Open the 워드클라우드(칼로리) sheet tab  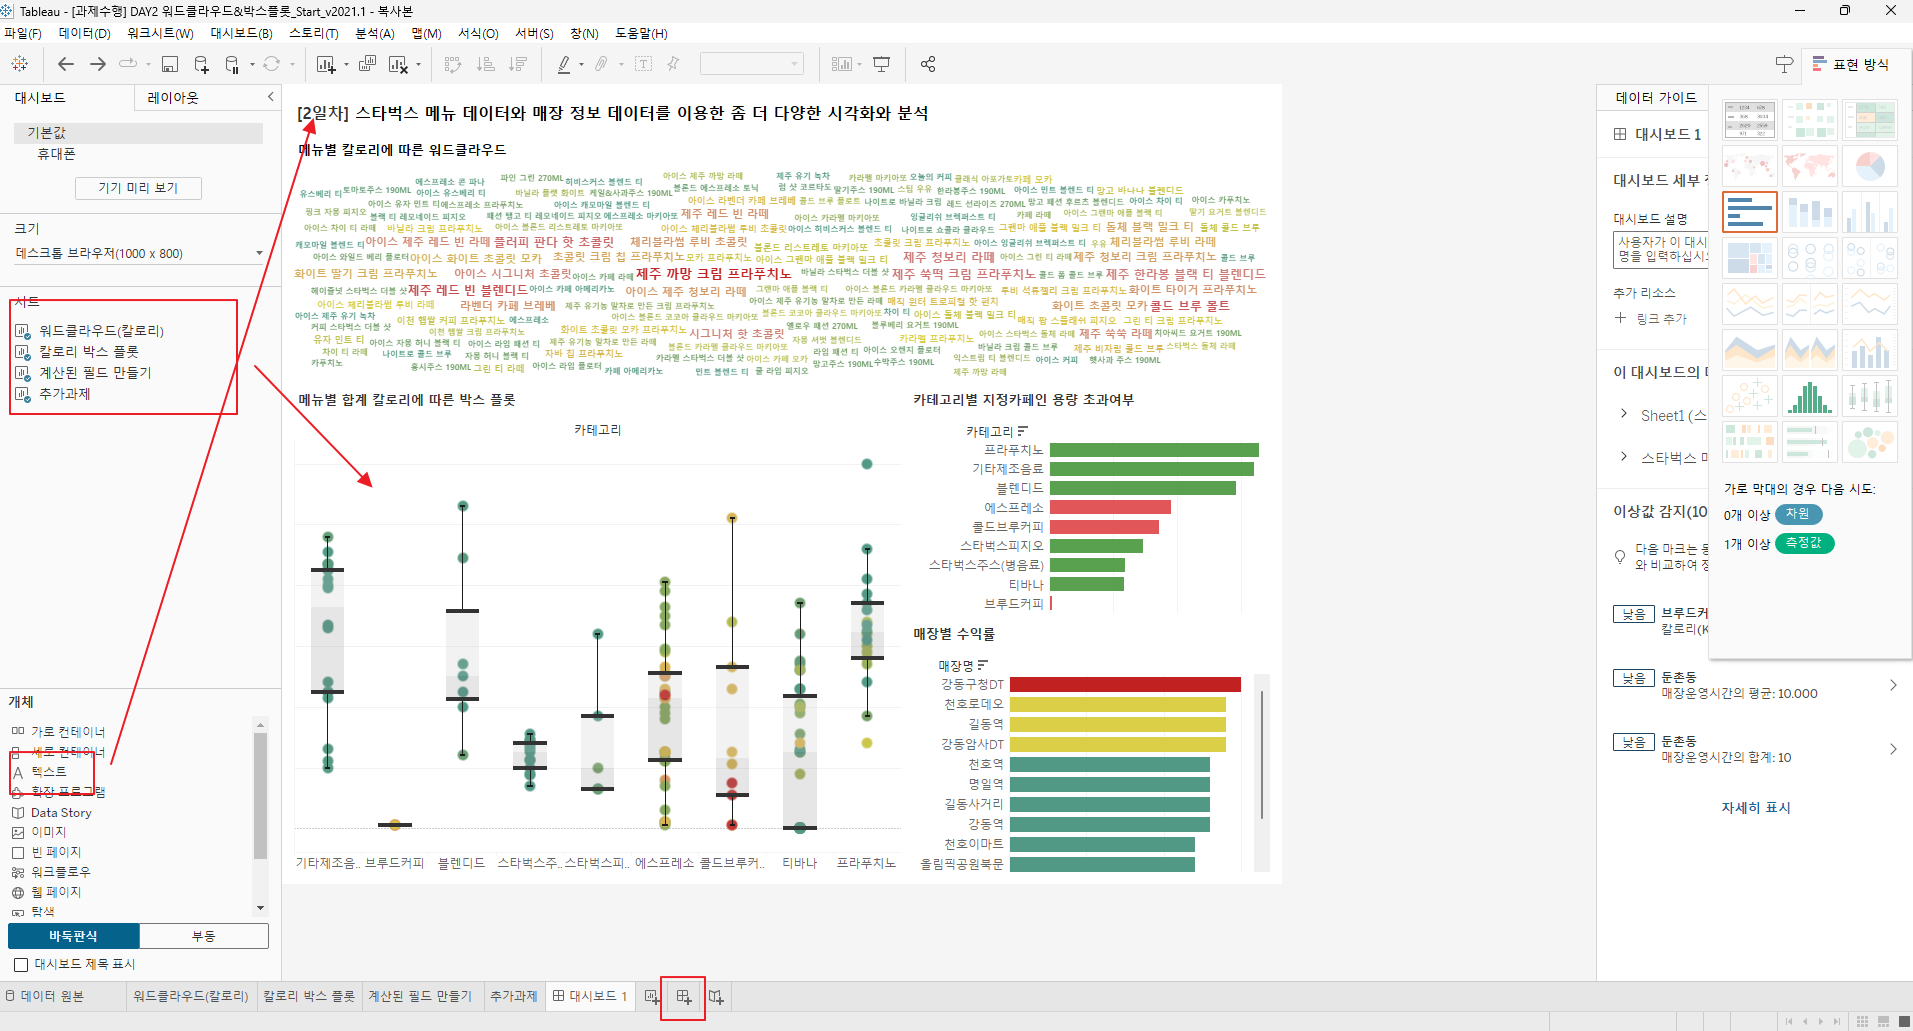click(190, 997)
